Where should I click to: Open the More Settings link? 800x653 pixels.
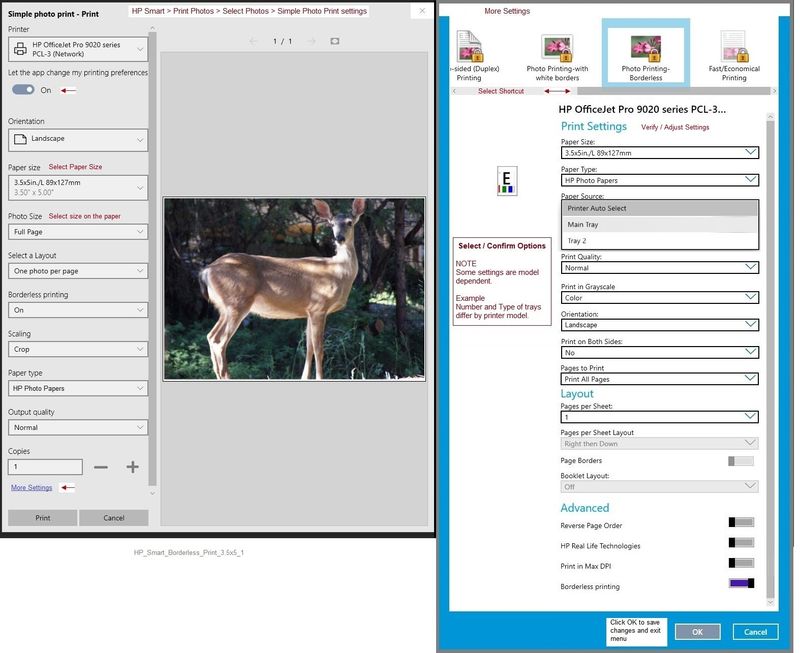(x=32, y=488)
